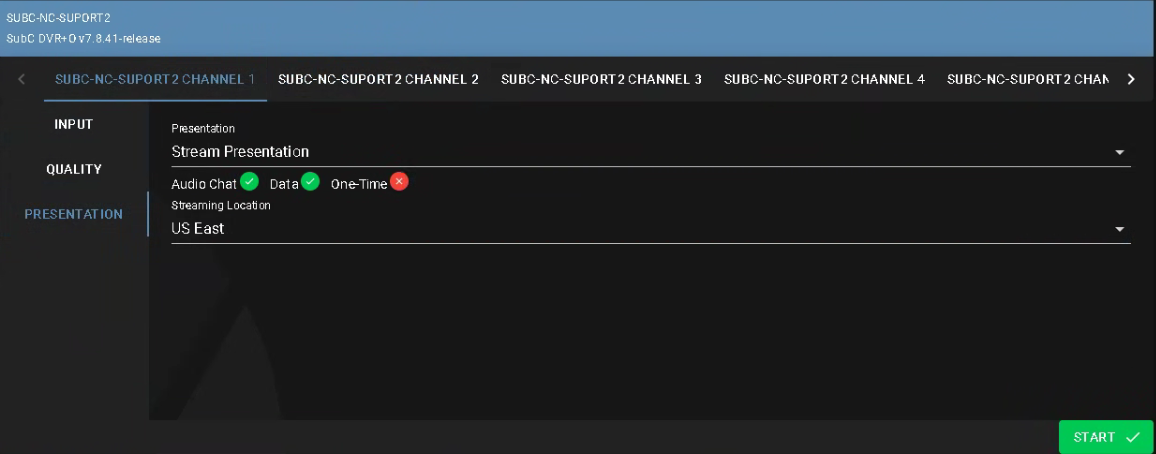The image size is (1156, 454).
Task: Open the INPUT settings section
Action: pos(74,125)
